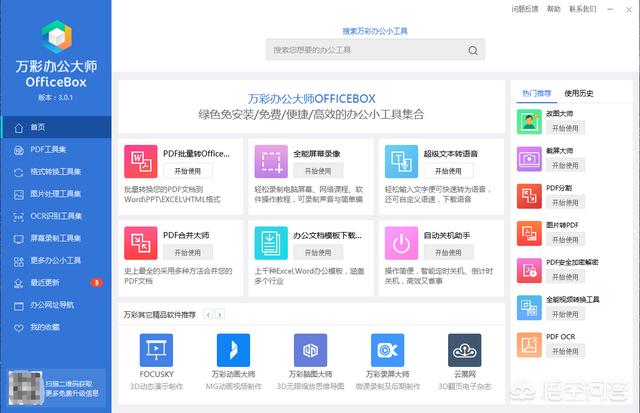Click PDF批量转Office card icon
This screenshot has width=640, height=413.
[x=141, y=161]
